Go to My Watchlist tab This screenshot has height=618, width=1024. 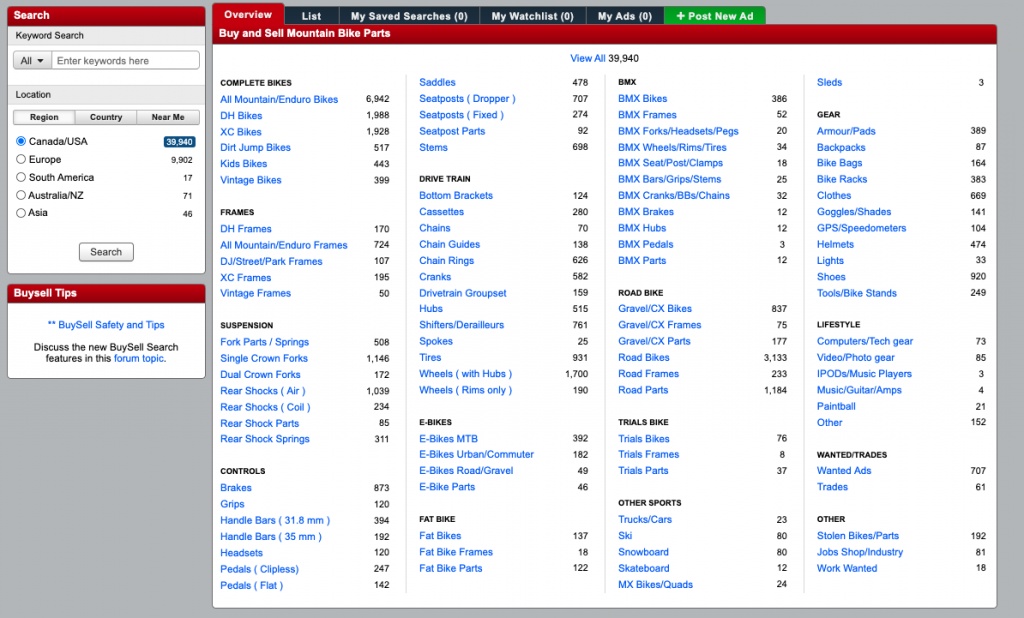[x=532, y=16]
